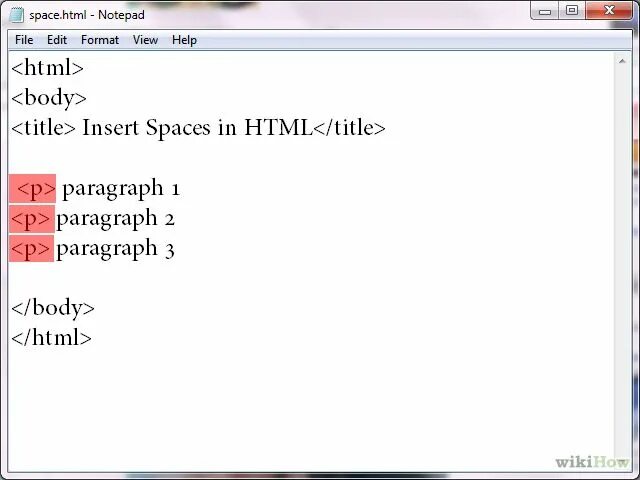Close the space.html Notepad window
640x480 pixels.
pos(609,11)
